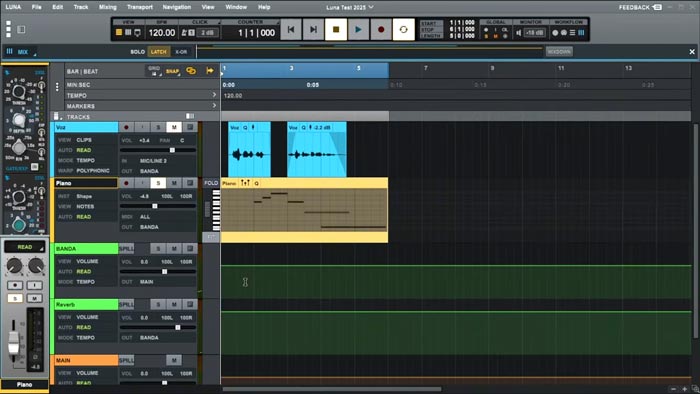700x394 pixels.
Task: Click the piano keyboard icon on Piano track
Action: coord(216,210)
